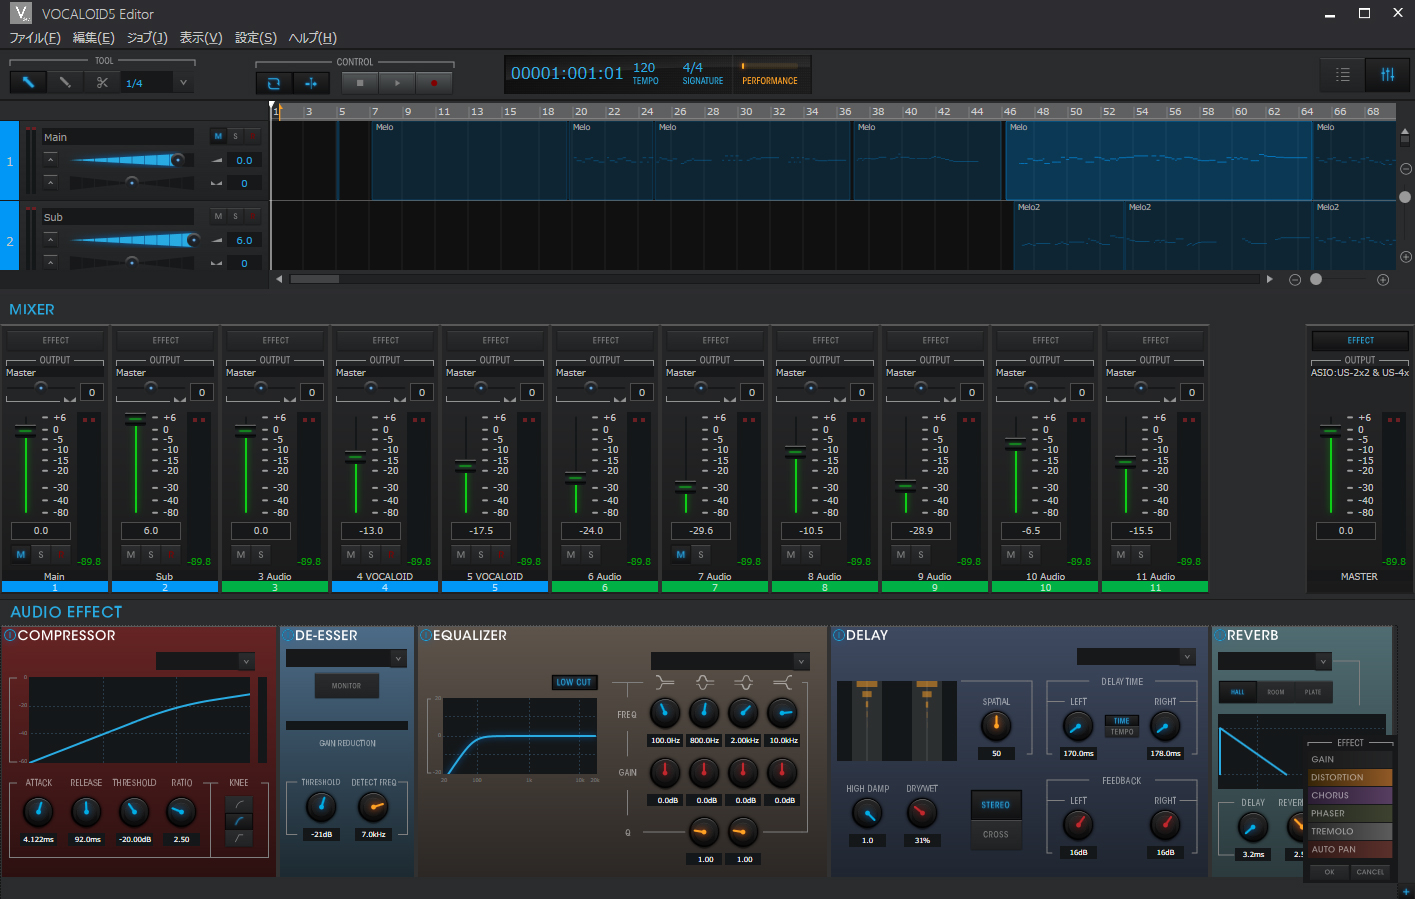Open the ファイル(F) menu
This screenshot has height=899, width=1415.
click(x=35, y=38)
